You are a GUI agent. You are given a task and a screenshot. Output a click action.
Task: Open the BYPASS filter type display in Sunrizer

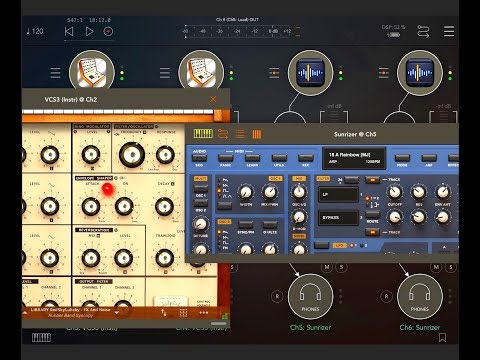338,217
